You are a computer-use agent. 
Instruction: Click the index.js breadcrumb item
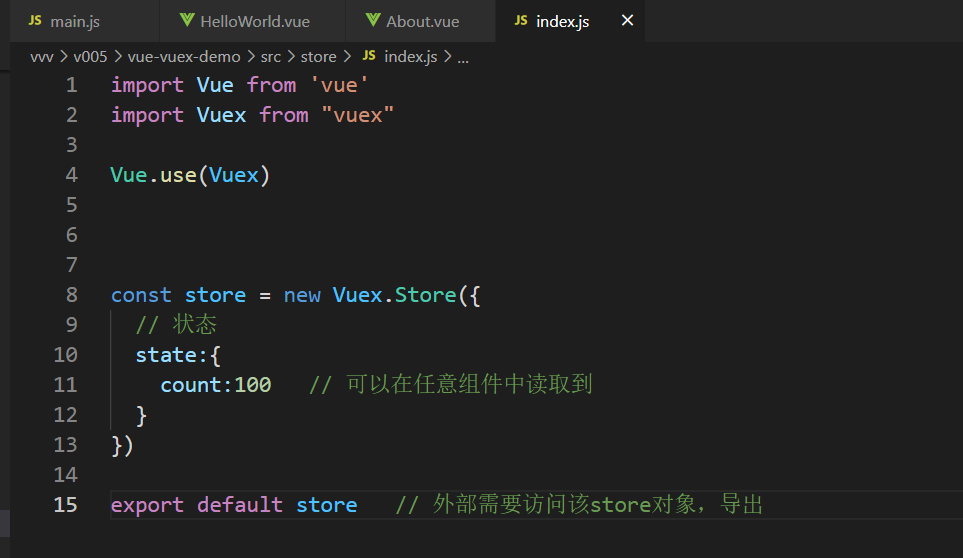tap(411, 56)
